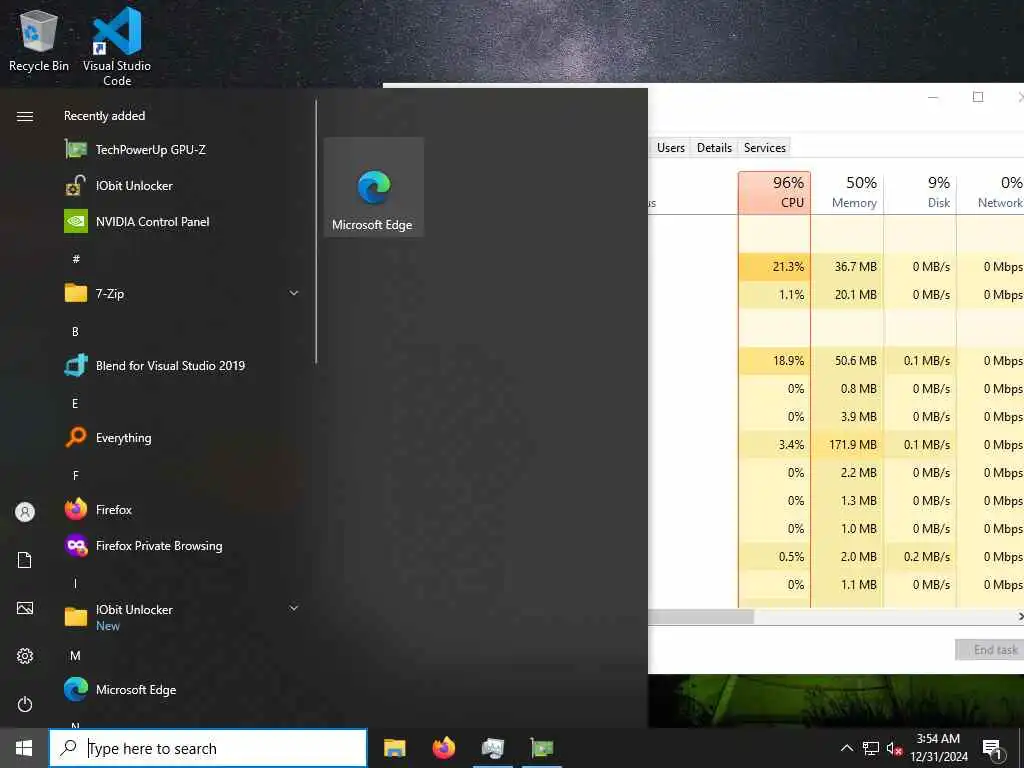1024x768 pixels.
Task: Switch to GPU-Z on the taskbar
Action: [x=541, y=748]
